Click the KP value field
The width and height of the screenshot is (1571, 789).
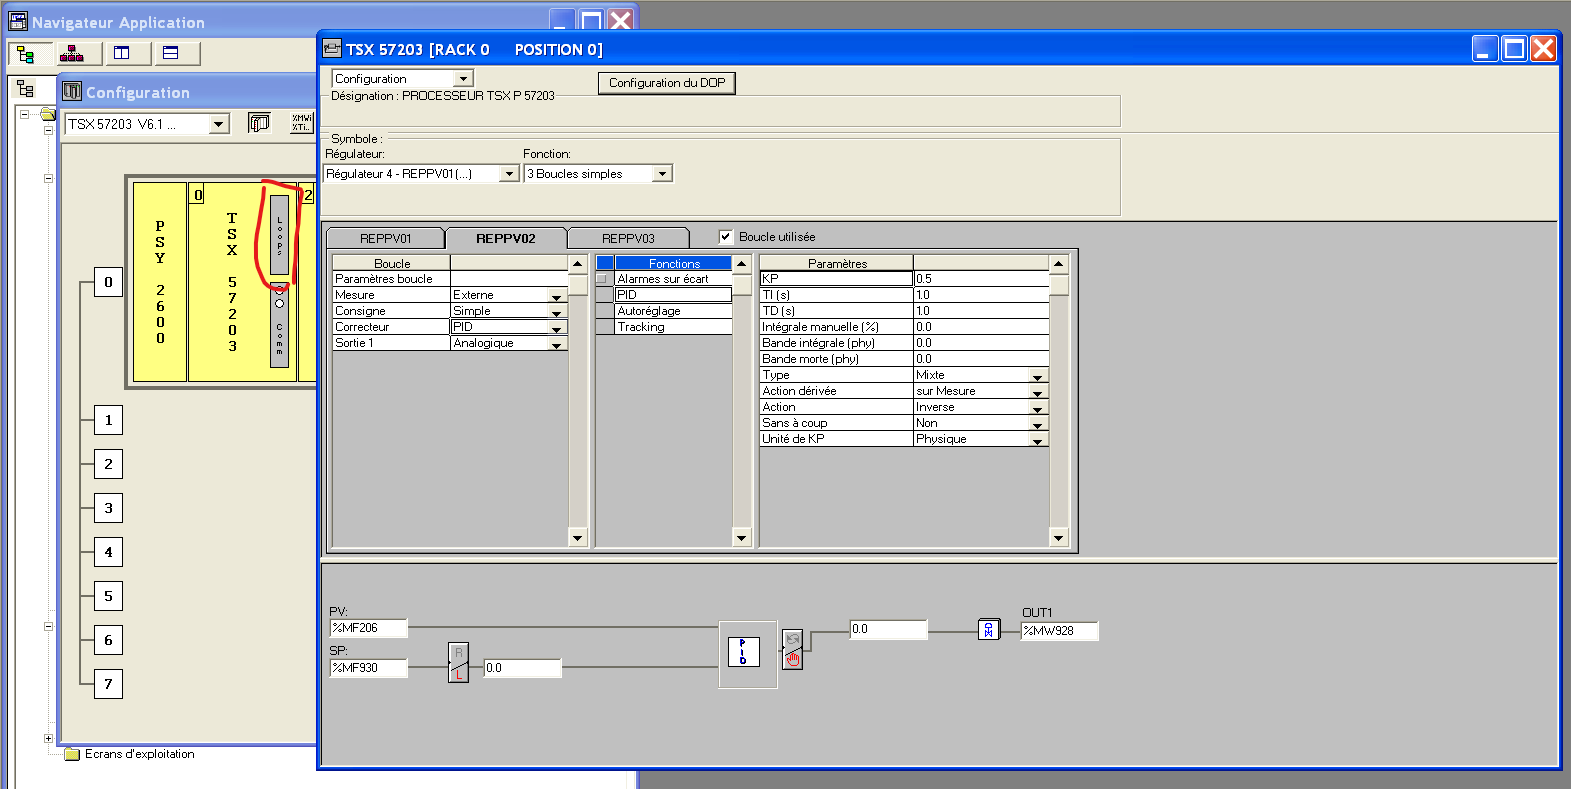(x=980, y=279)
